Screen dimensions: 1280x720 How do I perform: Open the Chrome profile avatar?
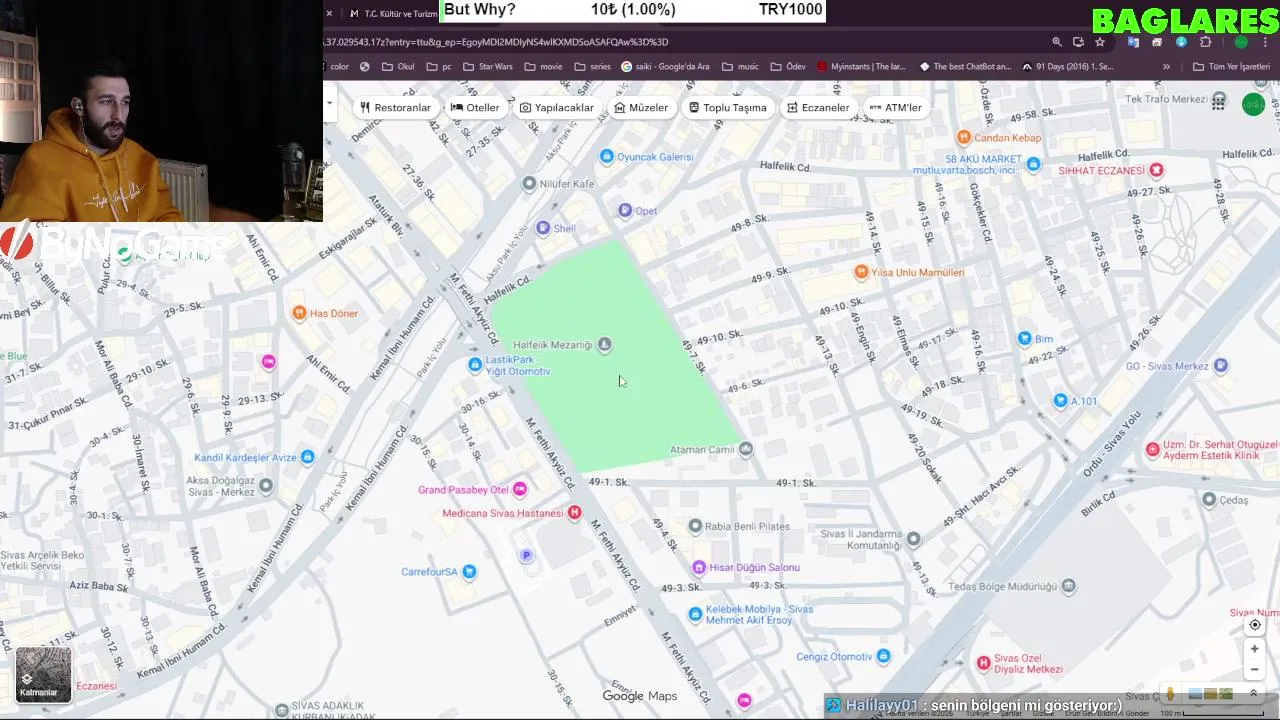(x=1241, y=42)
